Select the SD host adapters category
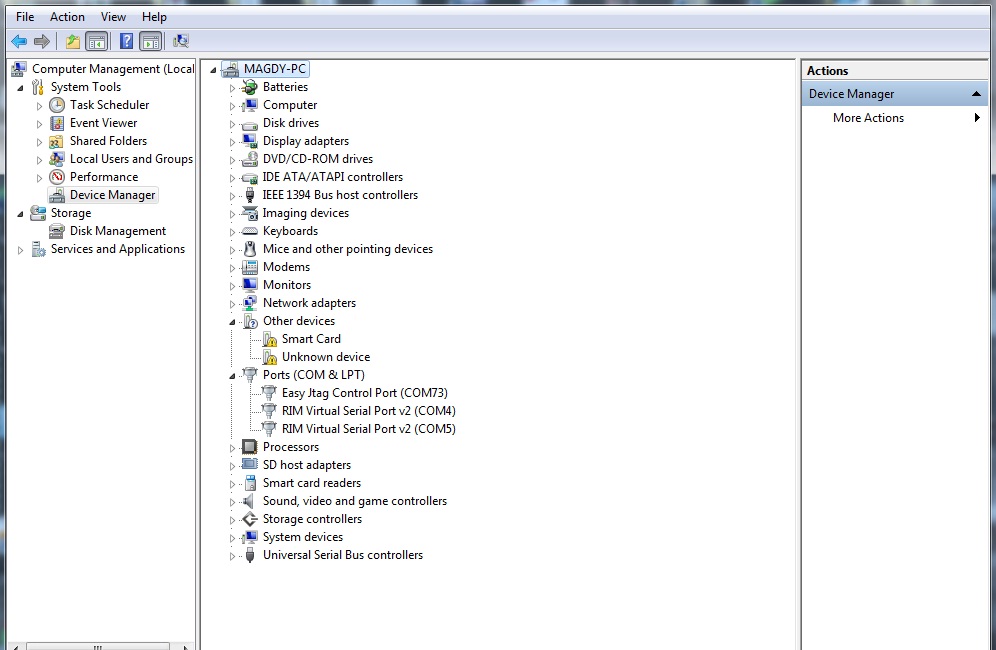This screenshot has width=996, height=650. click(x=307, y=465)
